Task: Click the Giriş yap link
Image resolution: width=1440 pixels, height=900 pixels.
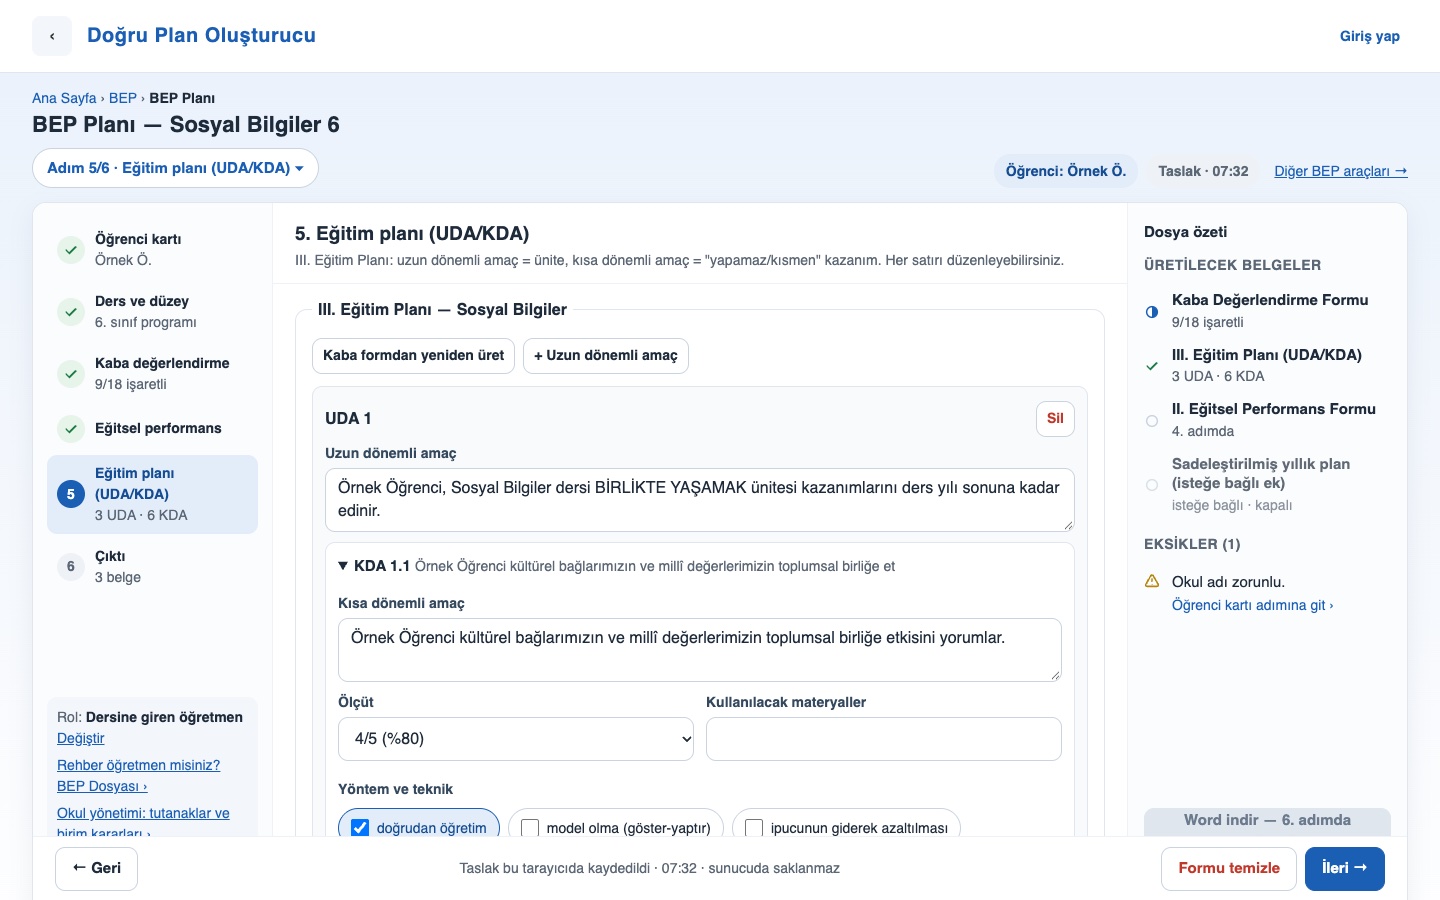Action: [x=1370, y=36]
